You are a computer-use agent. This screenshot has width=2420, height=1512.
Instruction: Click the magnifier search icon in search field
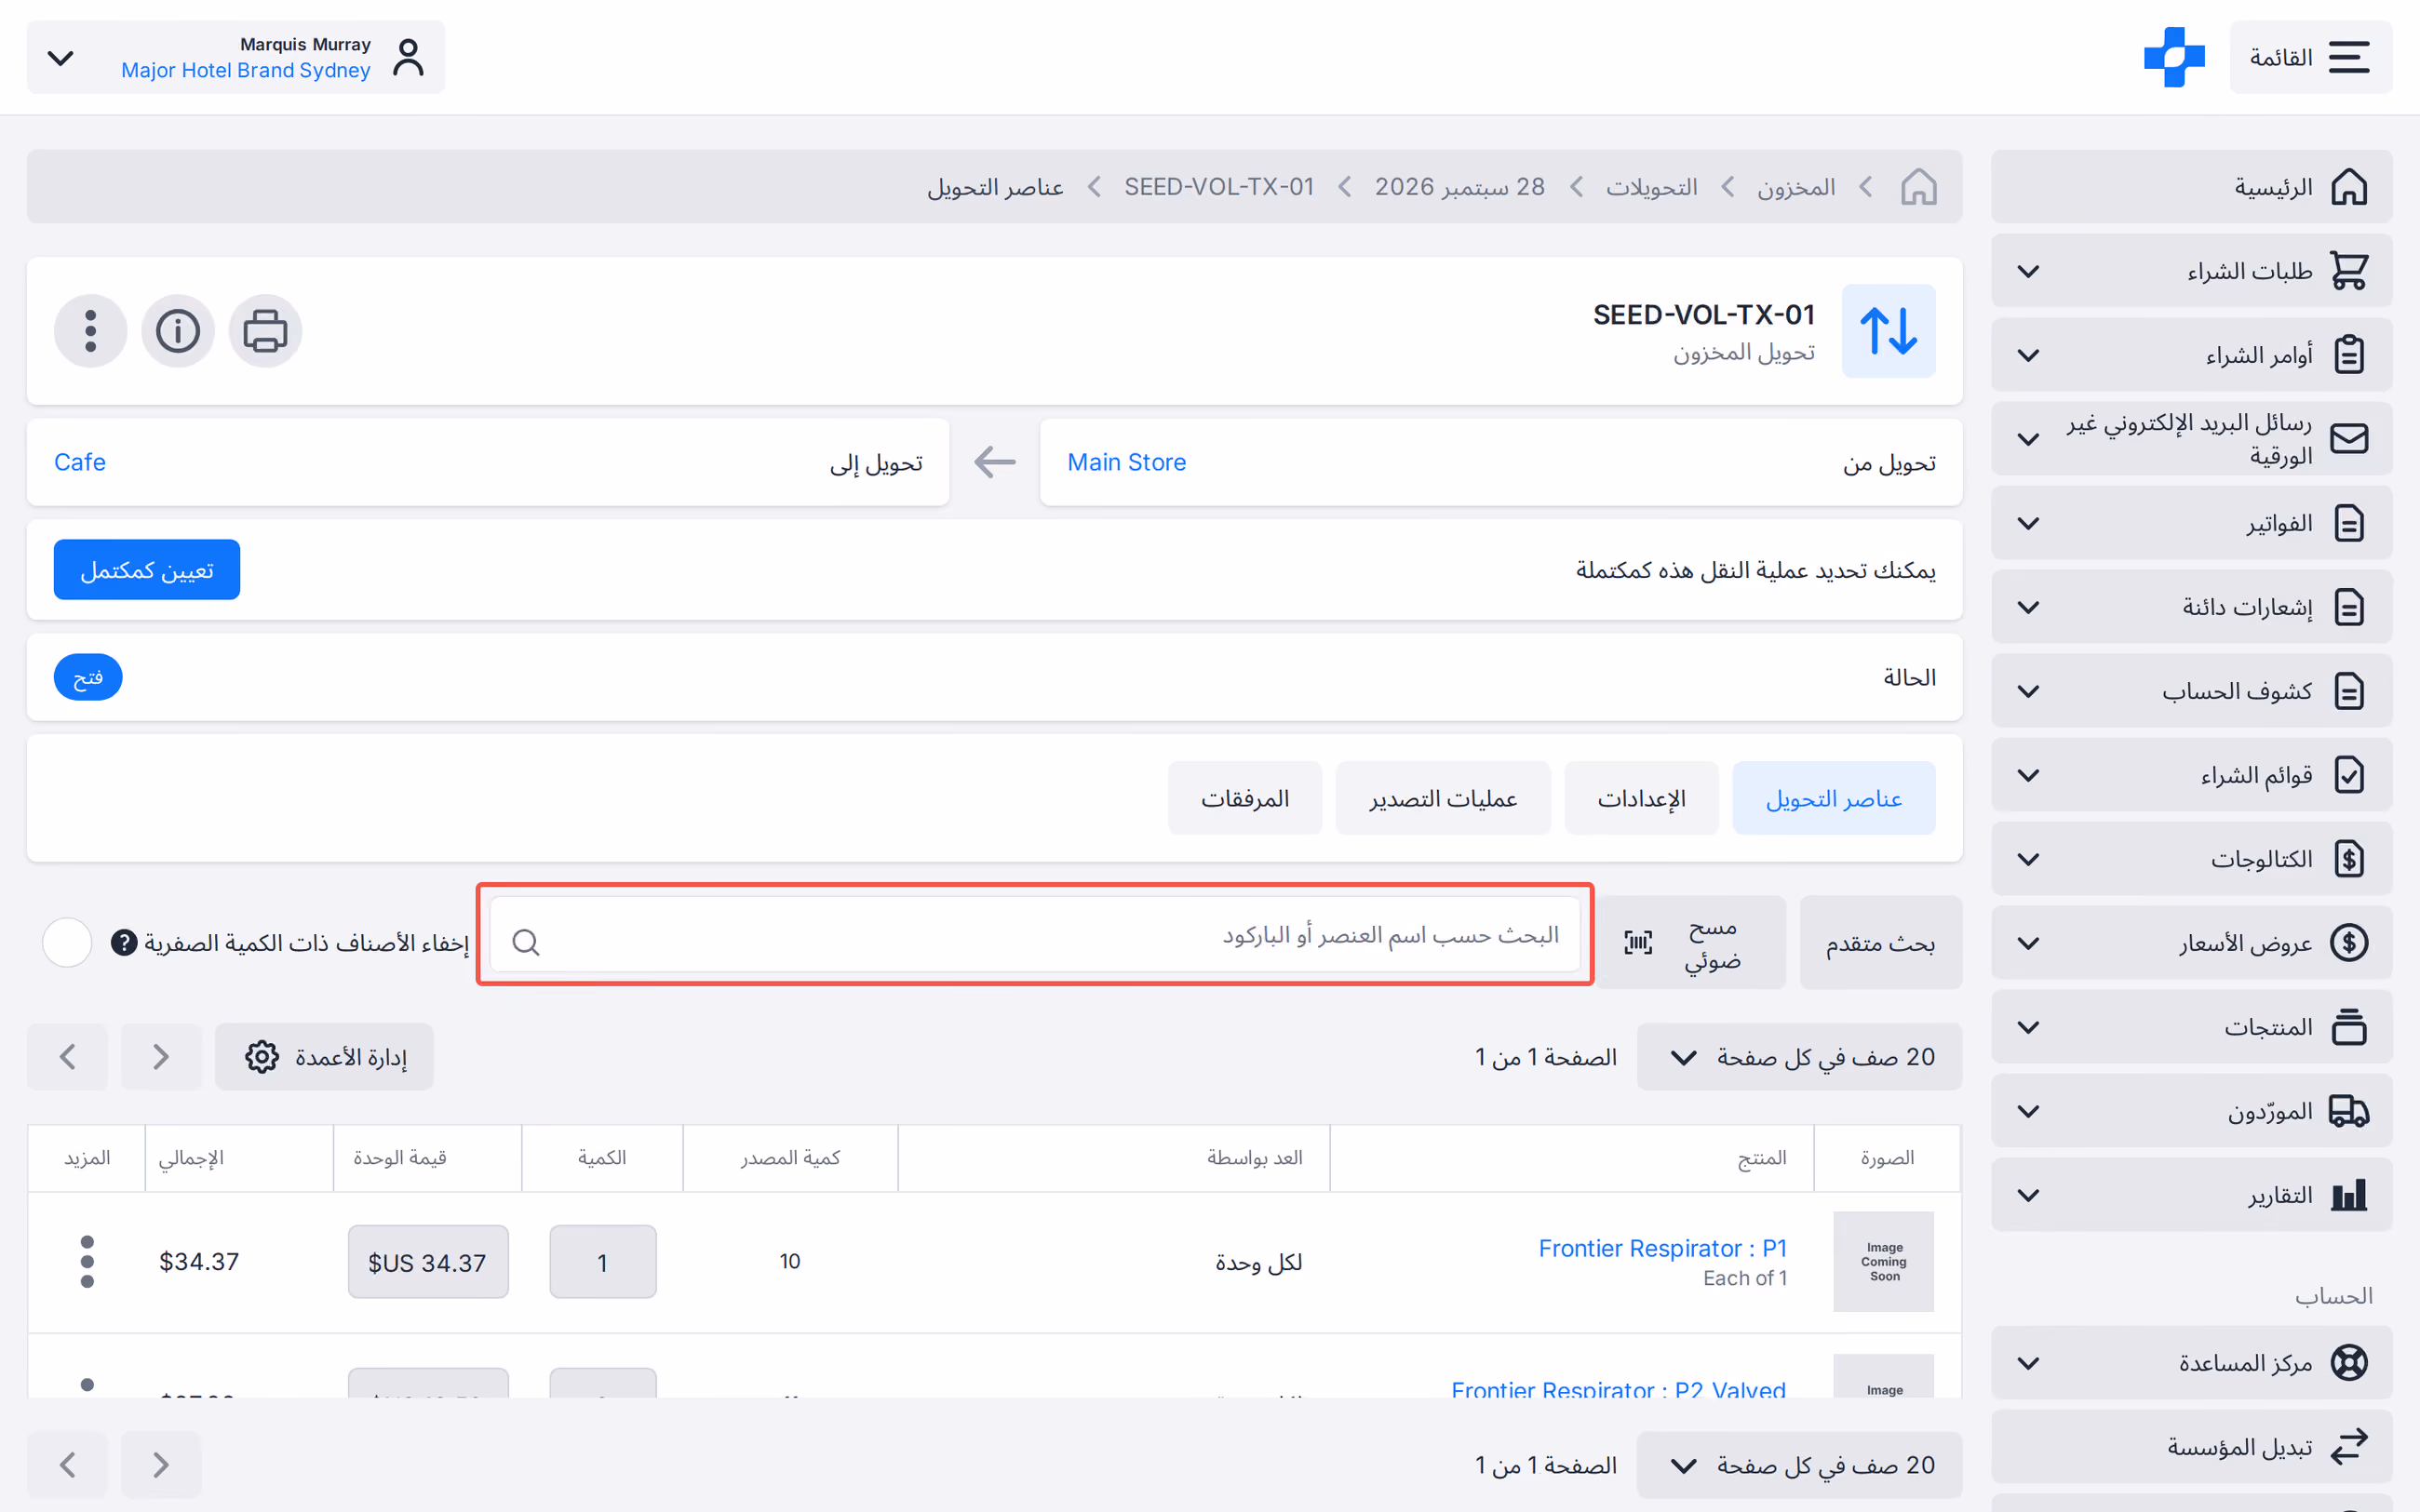526,942
